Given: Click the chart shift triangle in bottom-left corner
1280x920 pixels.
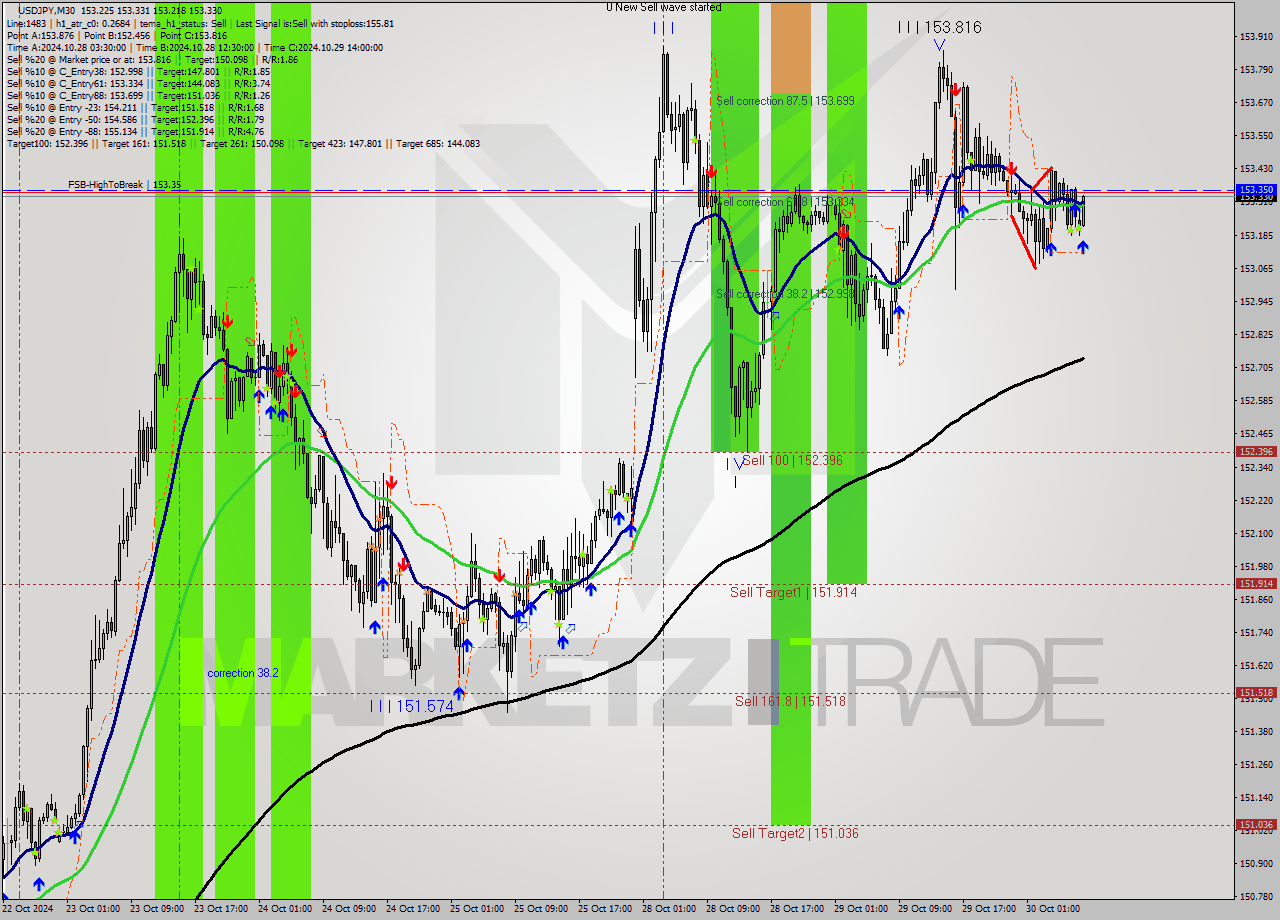Looking at the screenshot, I should tap(5, 897).
